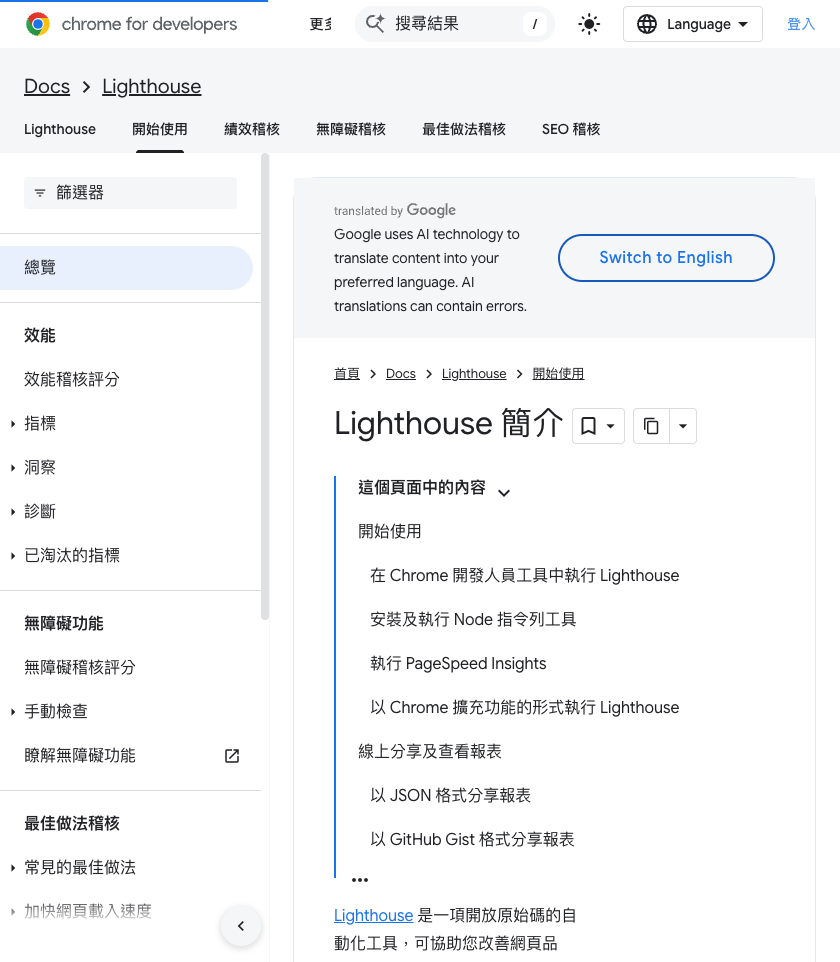Click the copy page icon
840x962 pixels.
[x=651, y=426]
